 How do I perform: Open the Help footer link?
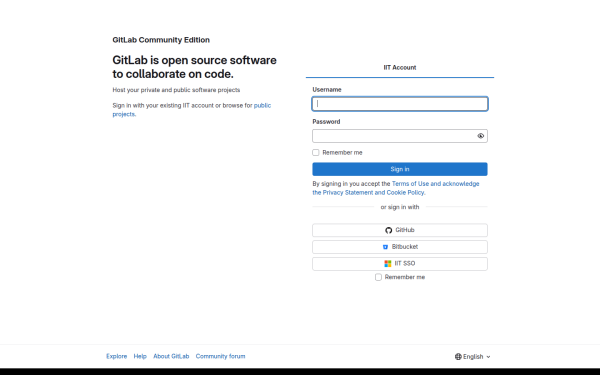140,356
